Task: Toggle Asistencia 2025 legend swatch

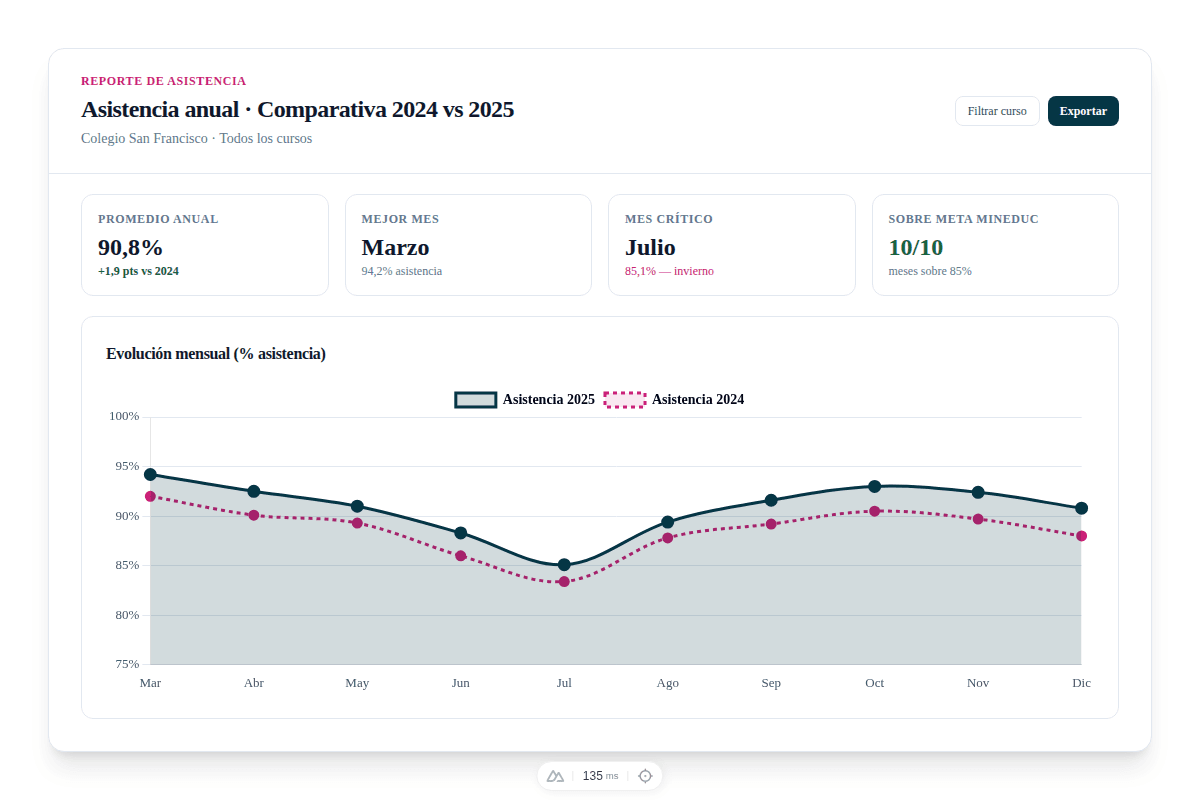Action: [x=476, y=399]
